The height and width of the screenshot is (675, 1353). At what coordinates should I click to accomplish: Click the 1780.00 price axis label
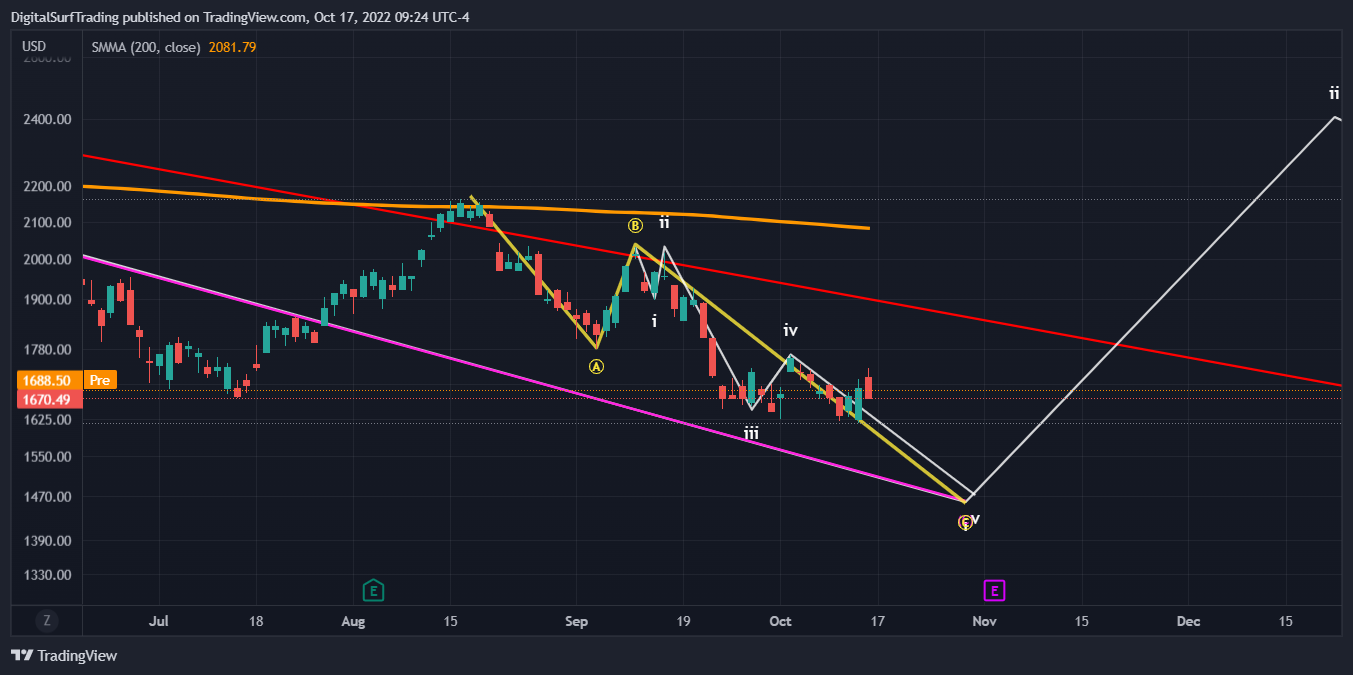pyautogui.click(x=48, y=350)
